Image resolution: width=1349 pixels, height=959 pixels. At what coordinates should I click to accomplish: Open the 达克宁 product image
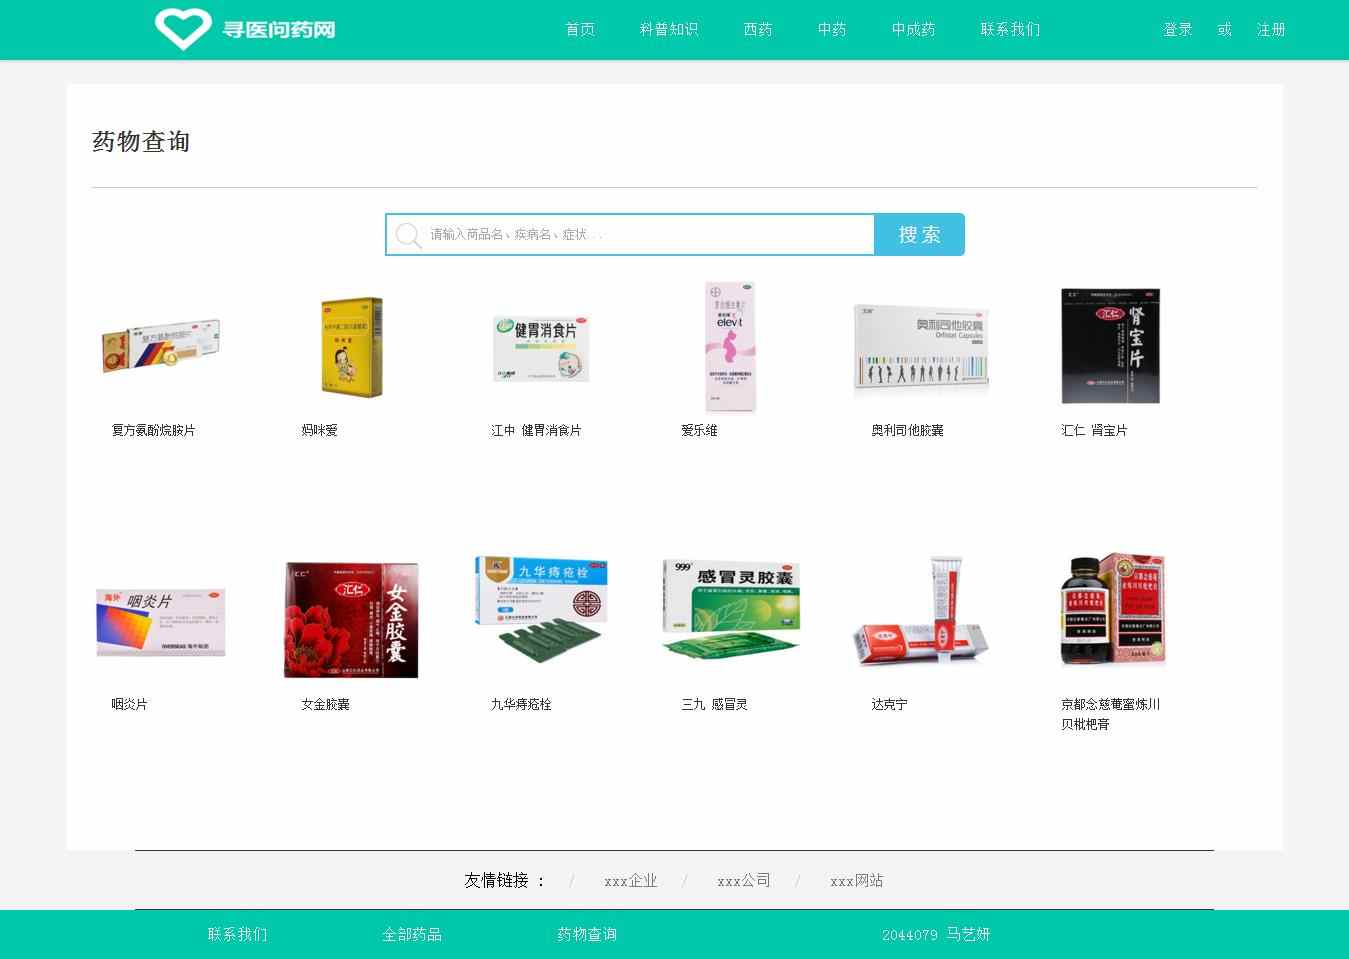[x=921, y=612]
